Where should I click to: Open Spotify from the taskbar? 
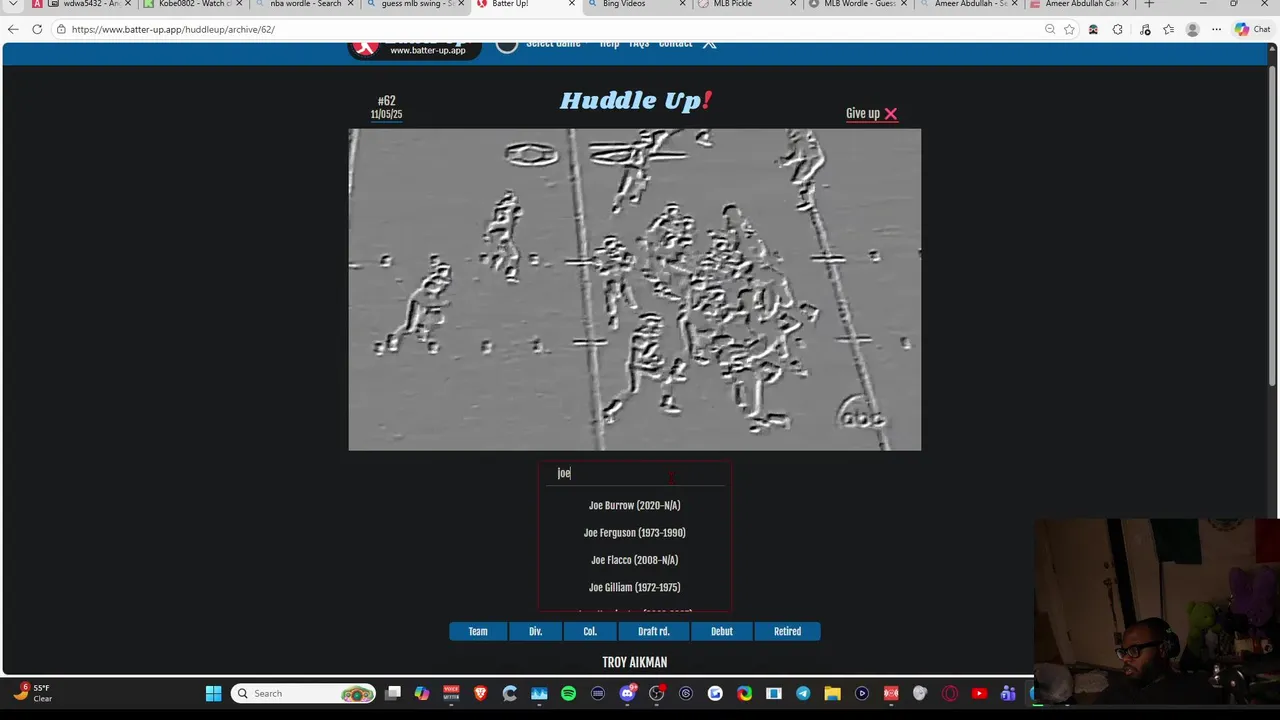tap(568, 693)
